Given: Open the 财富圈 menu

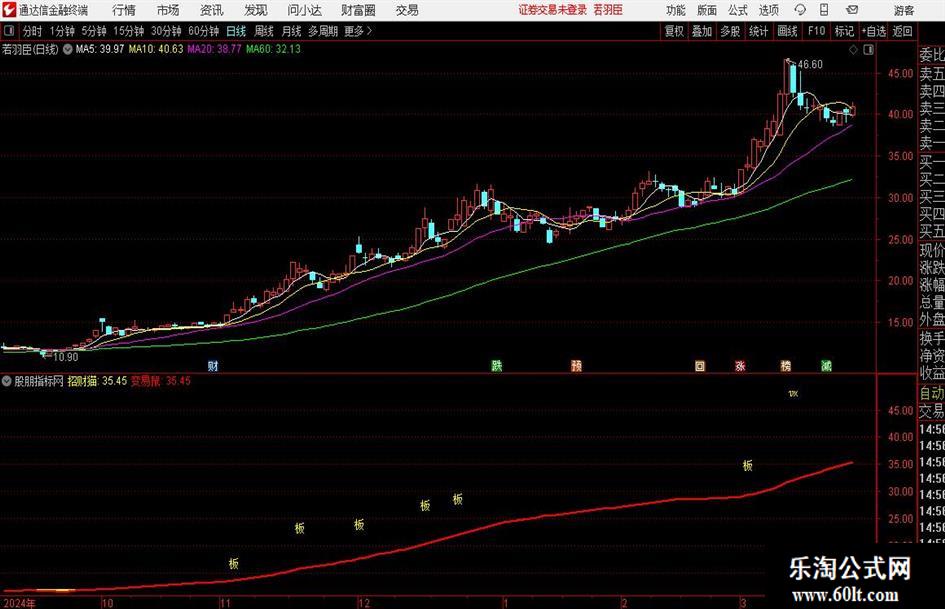Looking at the screenshot, I should [358, 10].
